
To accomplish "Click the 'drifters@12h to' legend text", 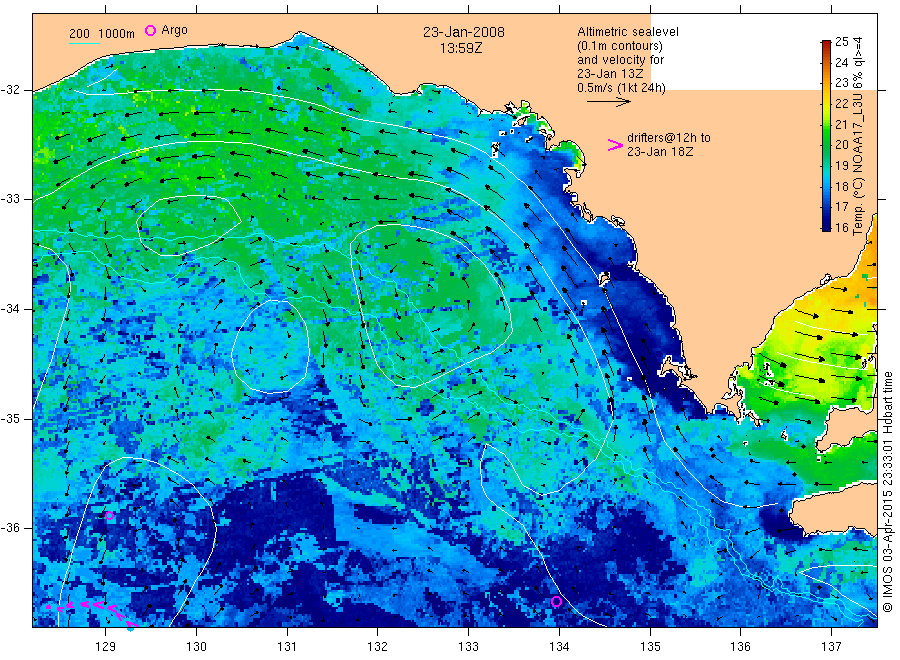I will click(669, 138).
